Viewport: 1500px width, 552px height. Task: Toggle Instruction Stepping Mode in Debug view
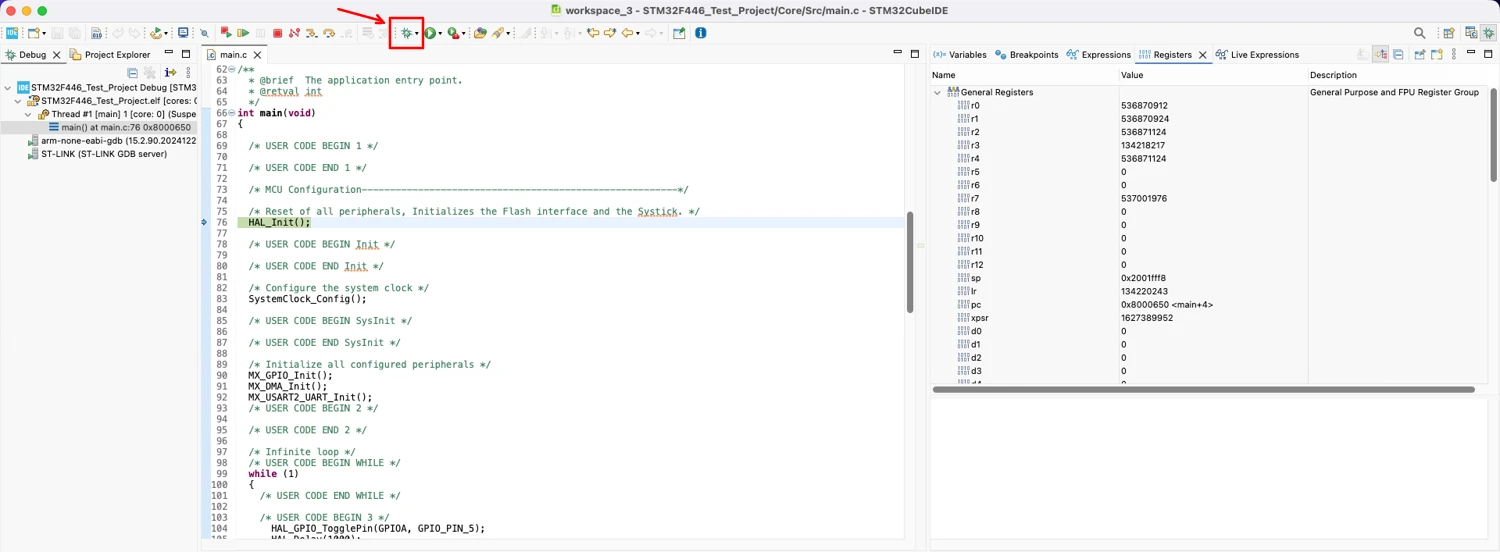(x=170, y=73)
